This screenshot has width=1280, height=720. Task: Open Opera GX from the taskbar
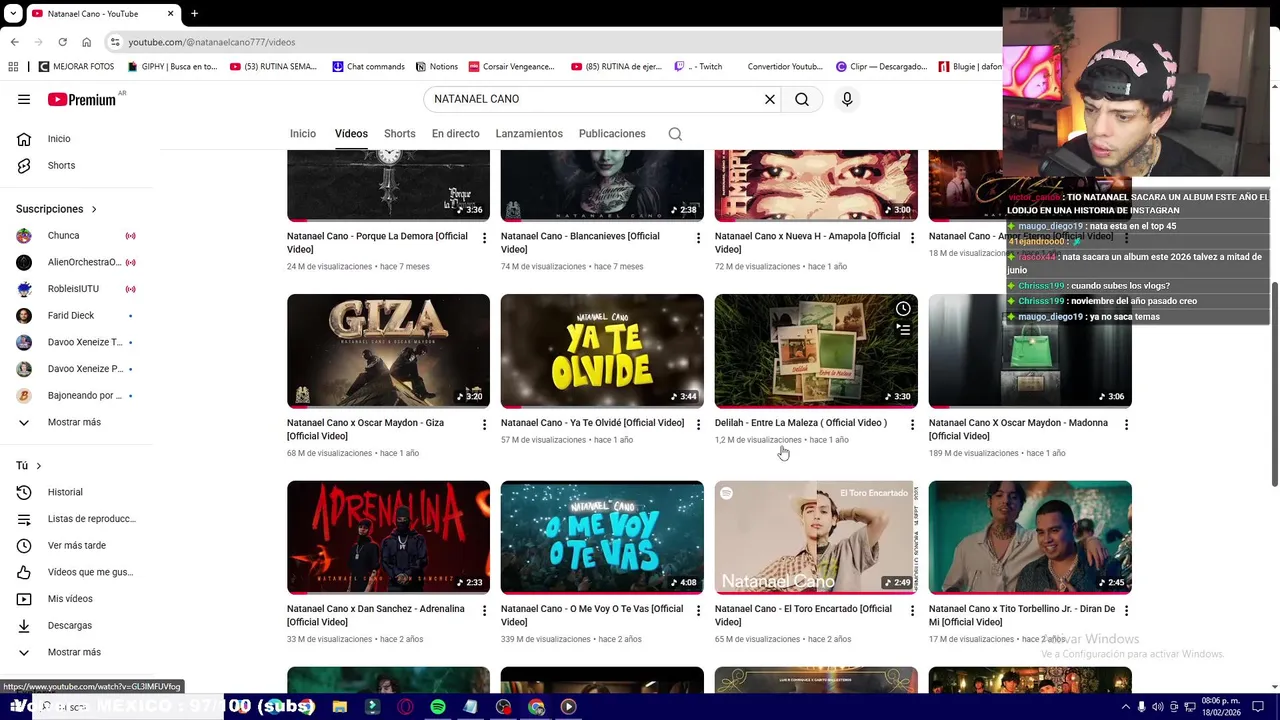click(405, 707)
